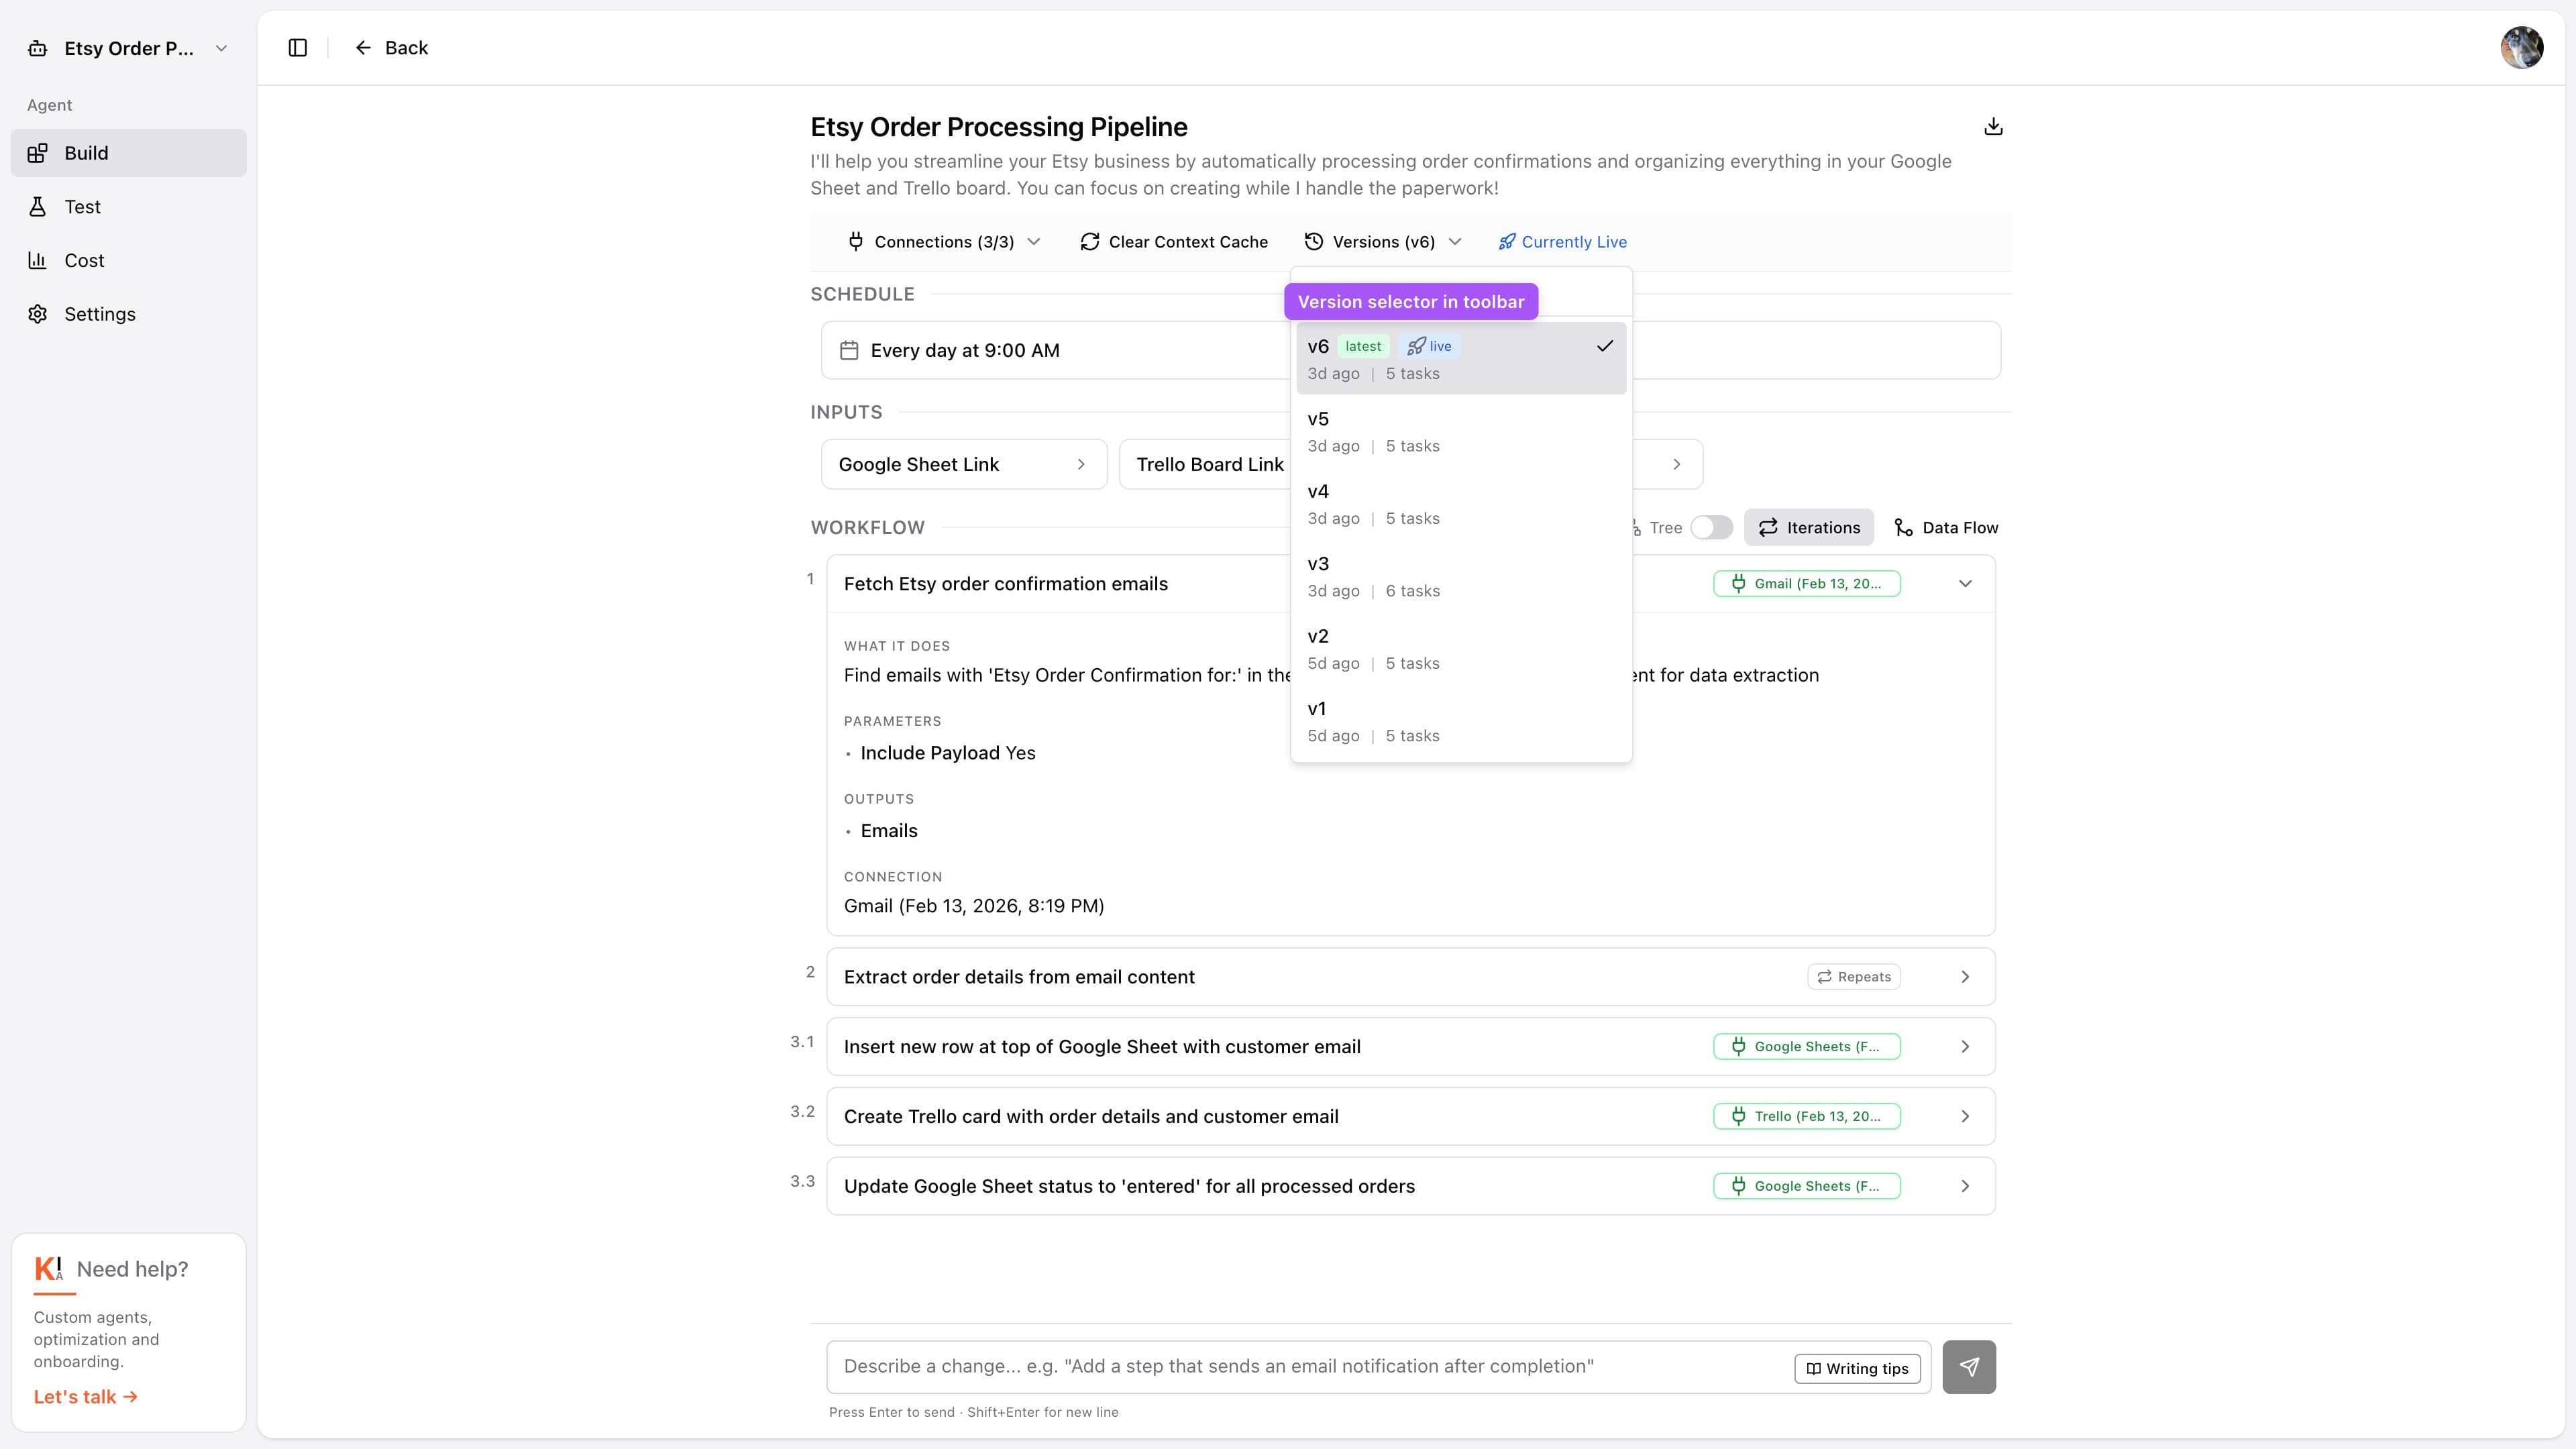Click the describe a change input field
Screen dimensions: 2576x1449
pos(1300,1366)
